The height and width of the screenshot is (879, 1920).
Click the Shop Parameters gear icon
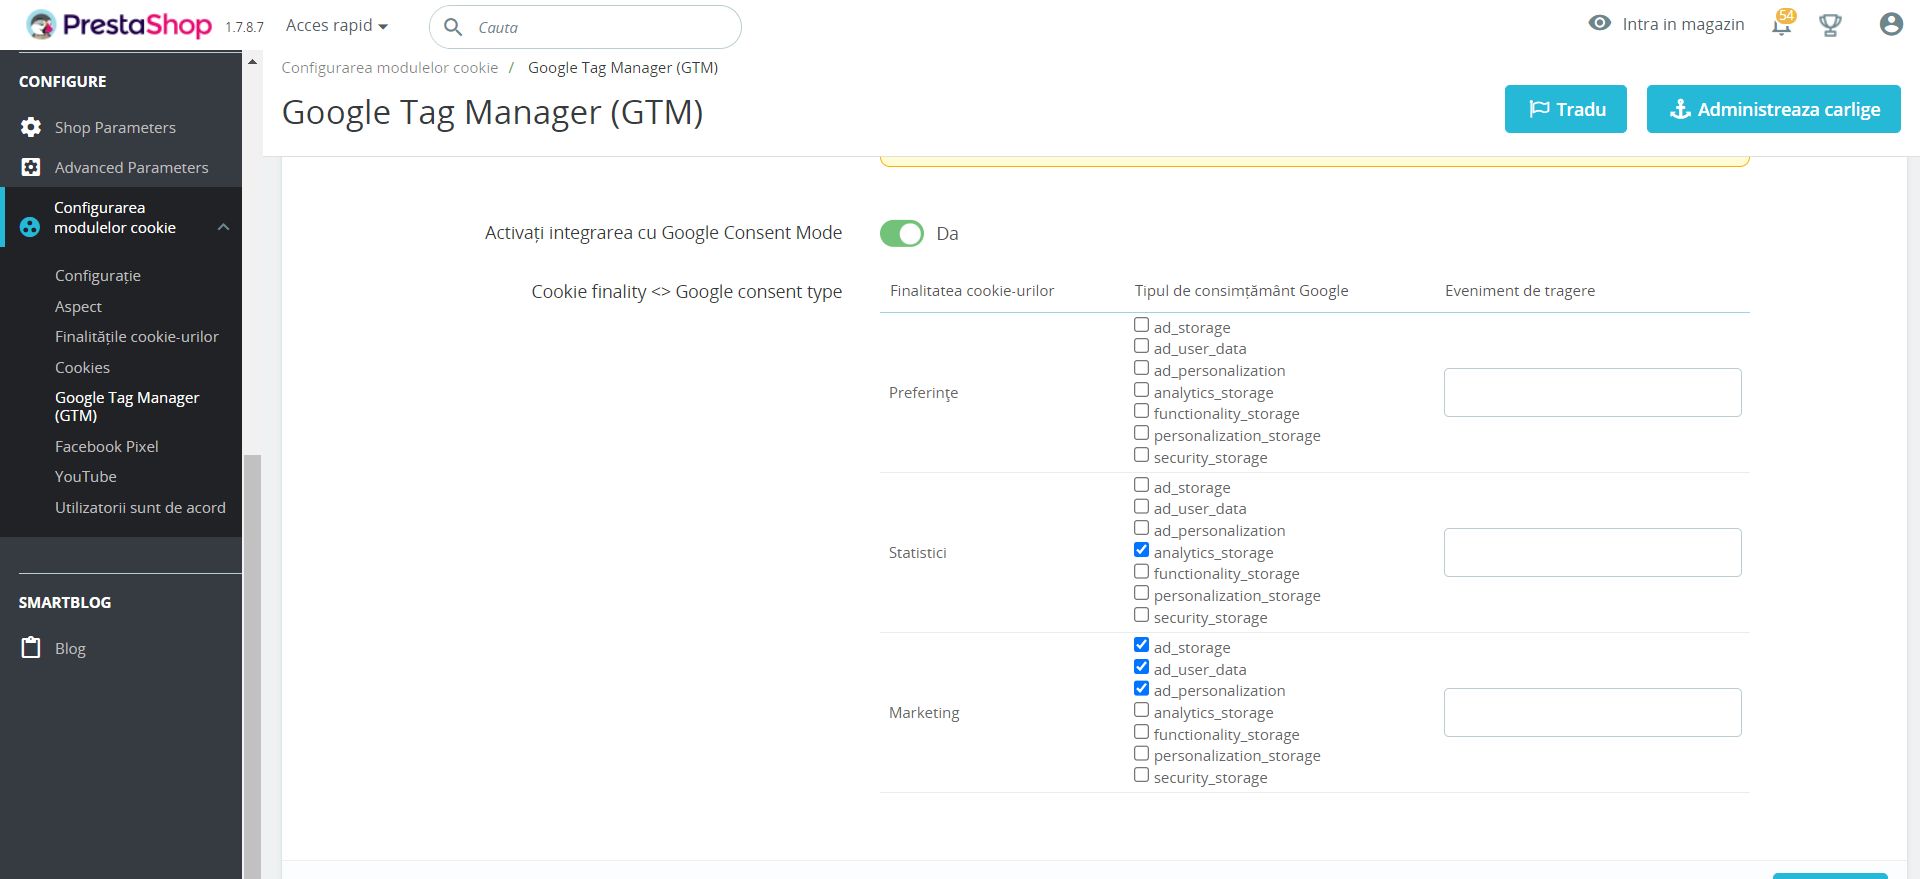tap(31, 127)
